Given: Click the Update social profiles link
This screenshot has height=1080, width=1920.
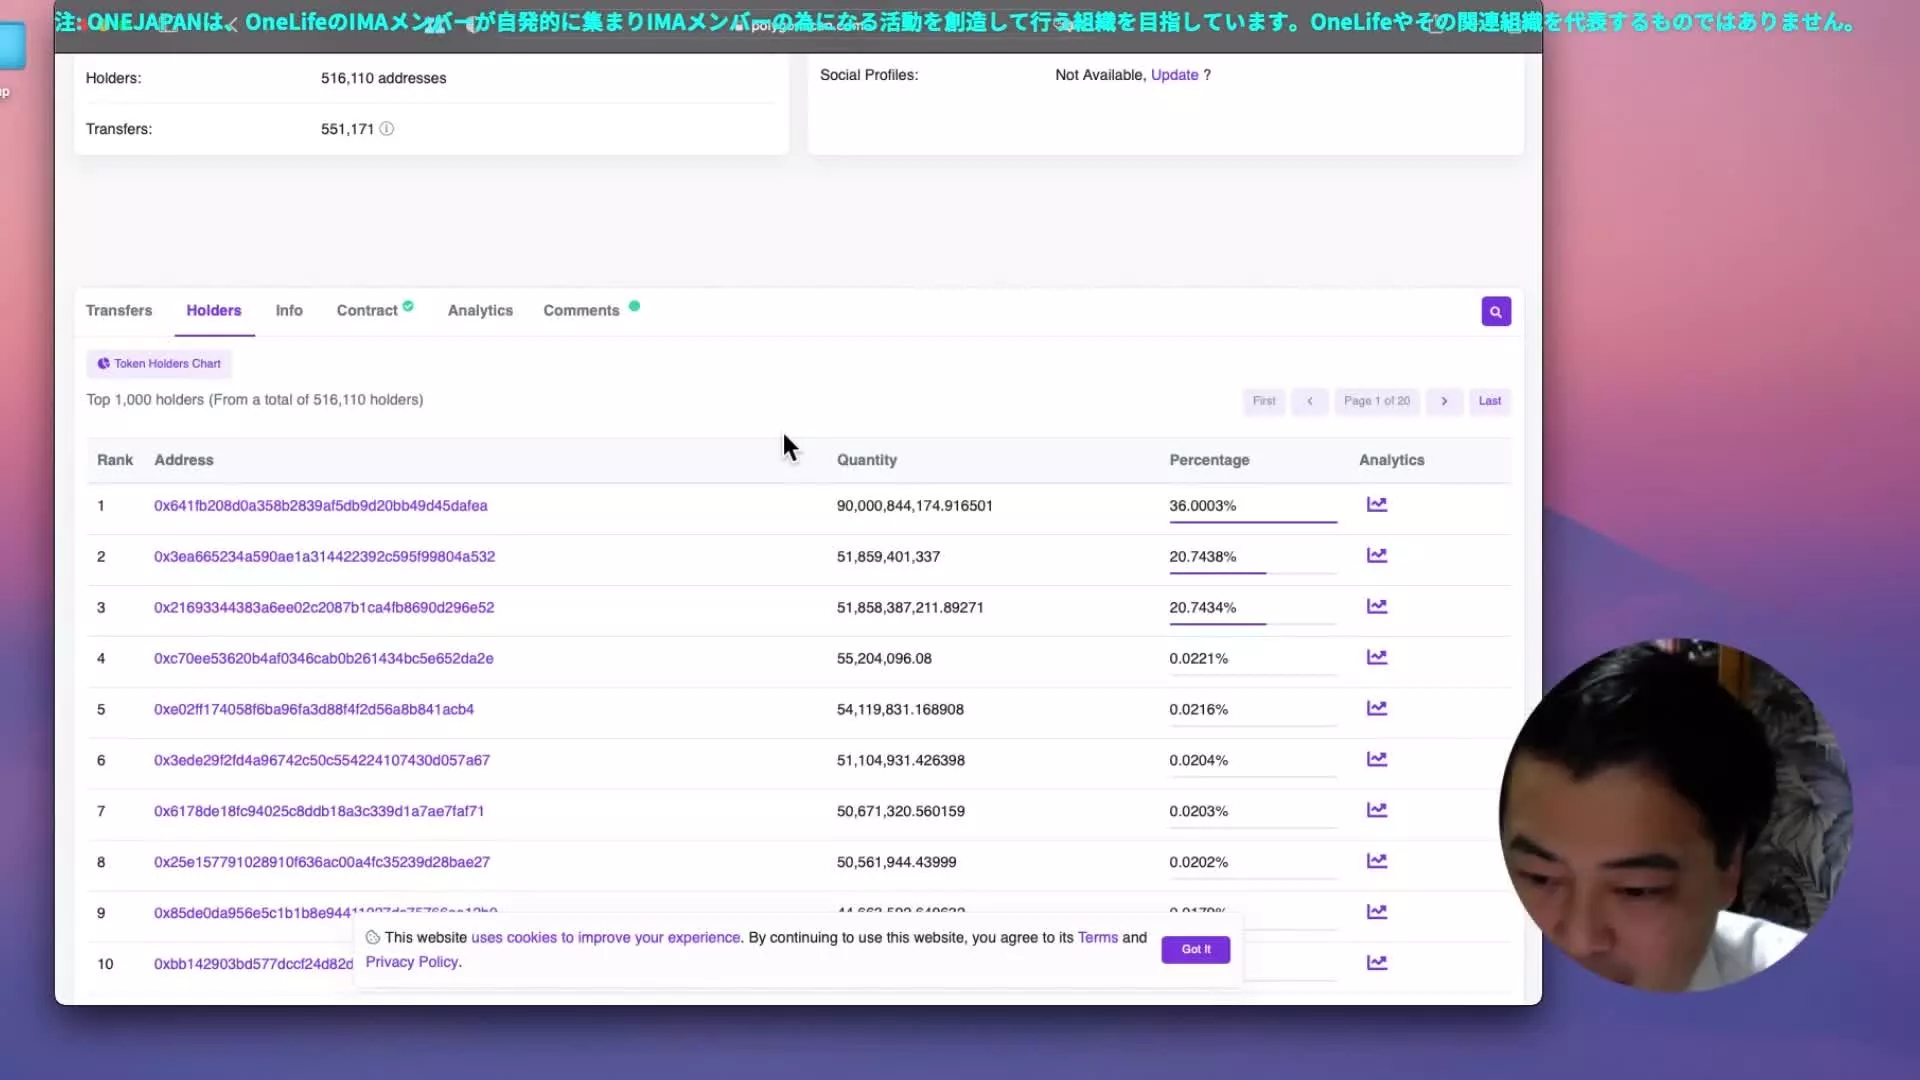Looking at the screenshot, I should pos(1174,75).
